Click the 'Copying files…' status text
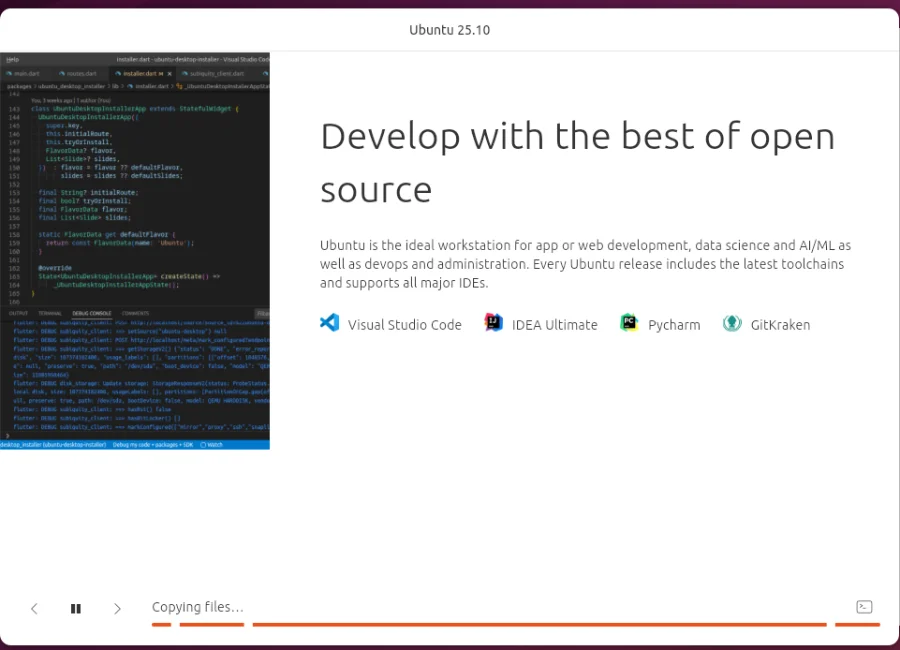The image size is (900, 650). click(197, 607)
